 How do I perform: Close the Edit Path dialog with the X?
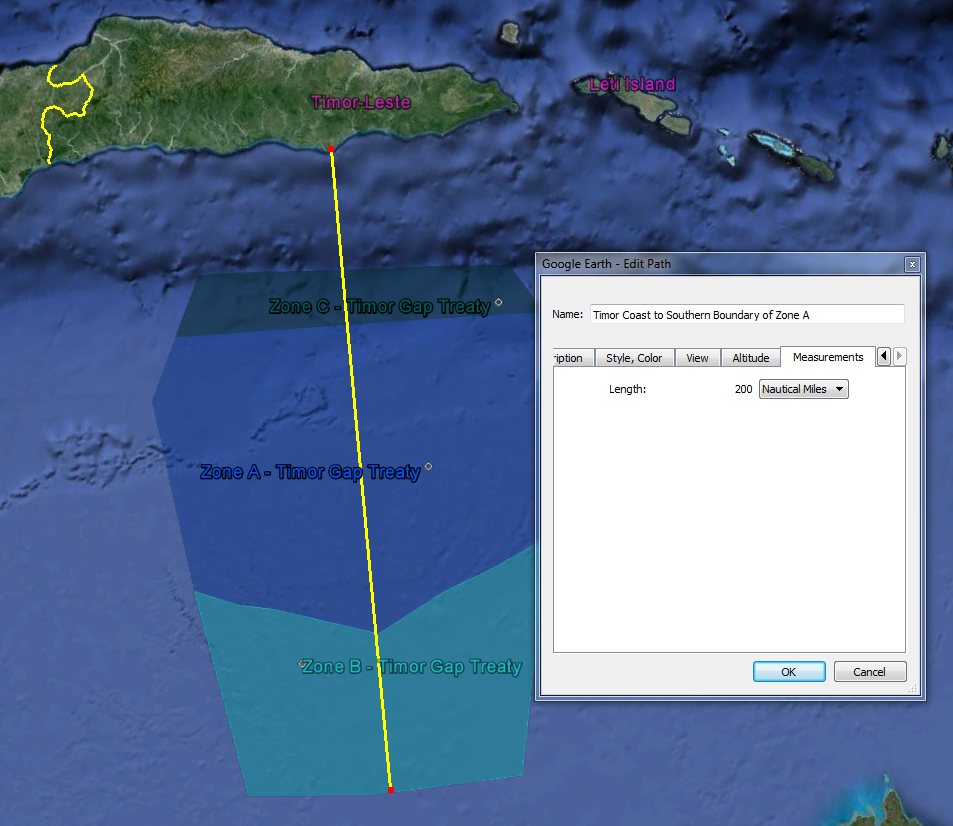point(911,264)
